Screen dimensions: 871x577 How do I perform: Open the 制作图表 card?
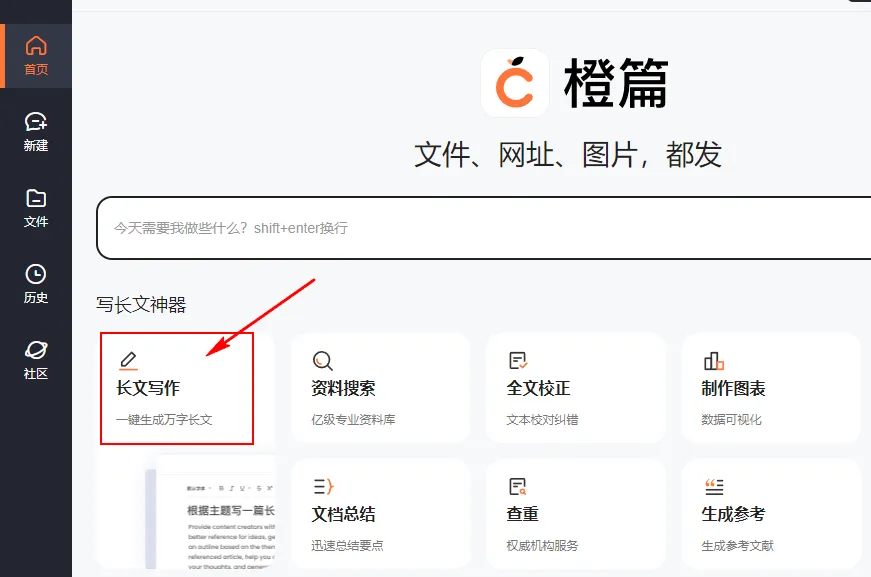[x=771, y=388]
